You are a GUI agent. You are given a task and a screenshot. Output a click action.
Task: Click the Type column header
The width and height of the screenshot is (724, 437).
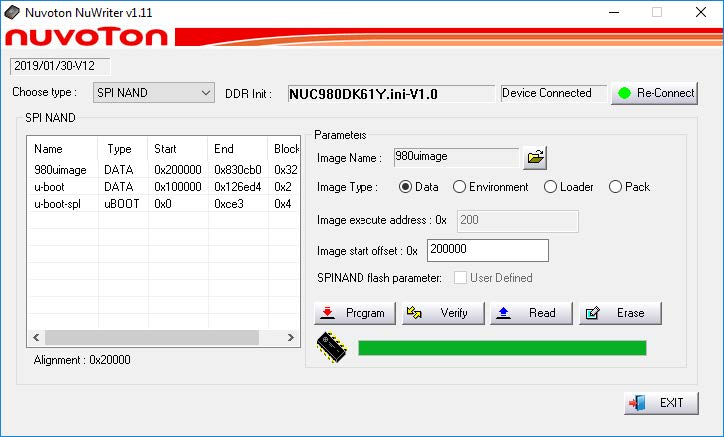(x=123, y=149)
